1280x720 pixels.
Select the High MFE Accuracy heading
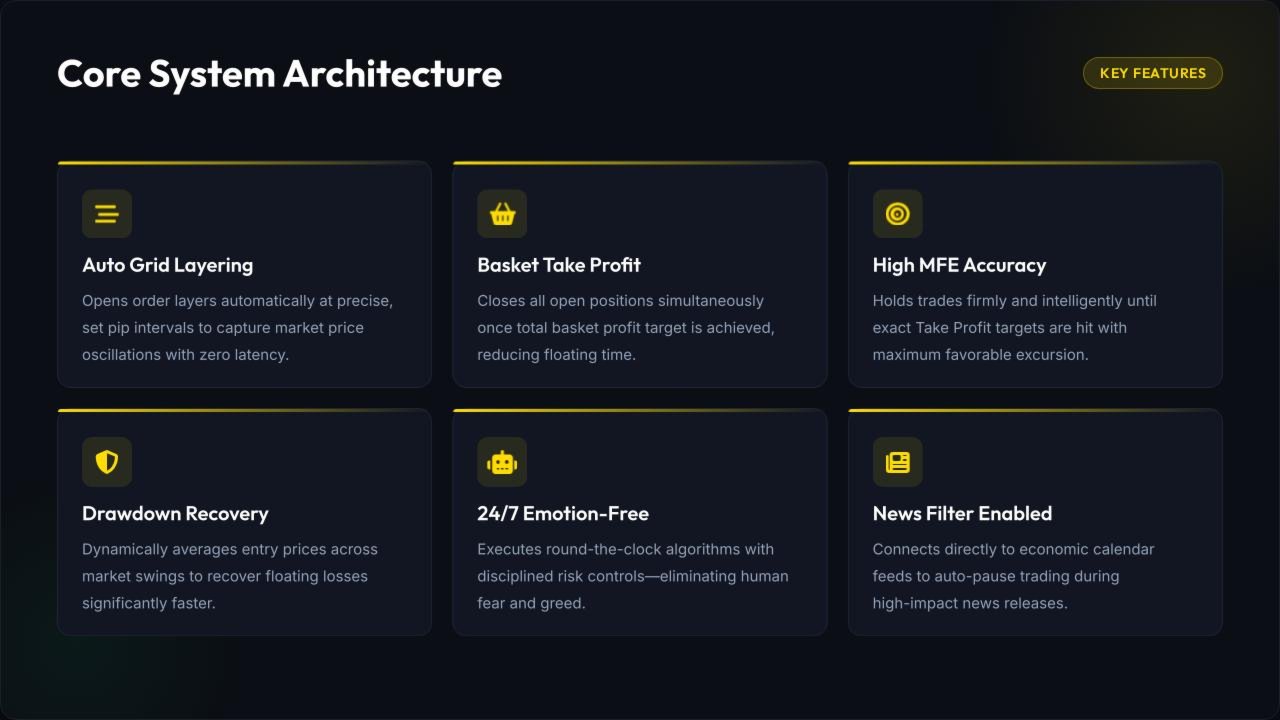click(959, 265)
